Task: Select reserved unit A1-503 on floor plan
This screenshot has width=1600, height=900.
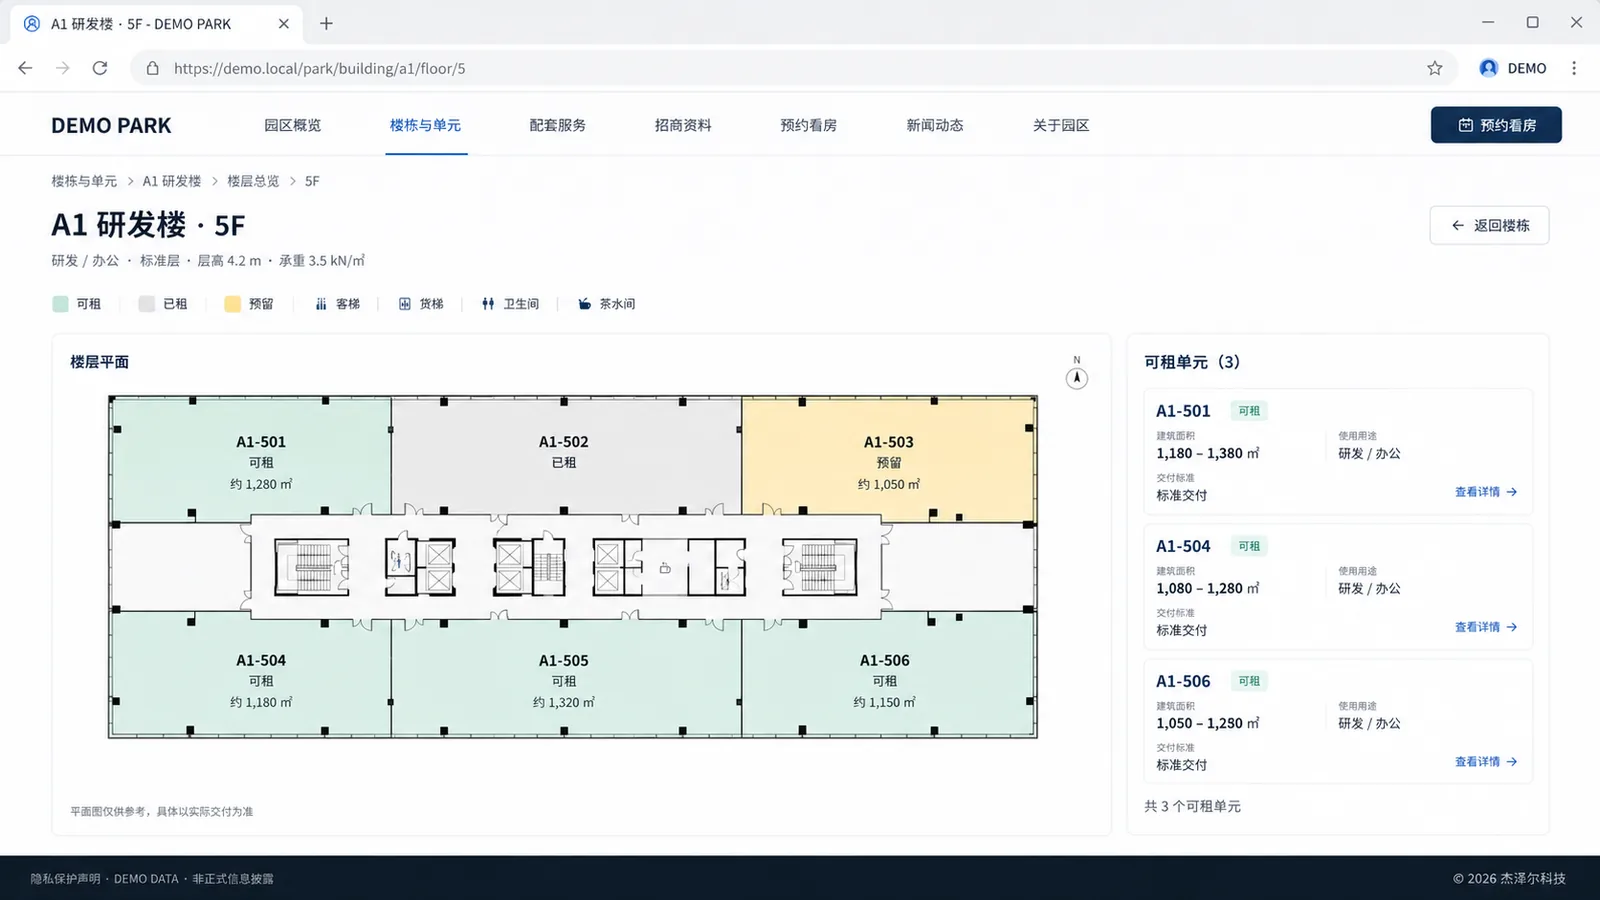Action: pyautogui.click(x=889, y=461)
